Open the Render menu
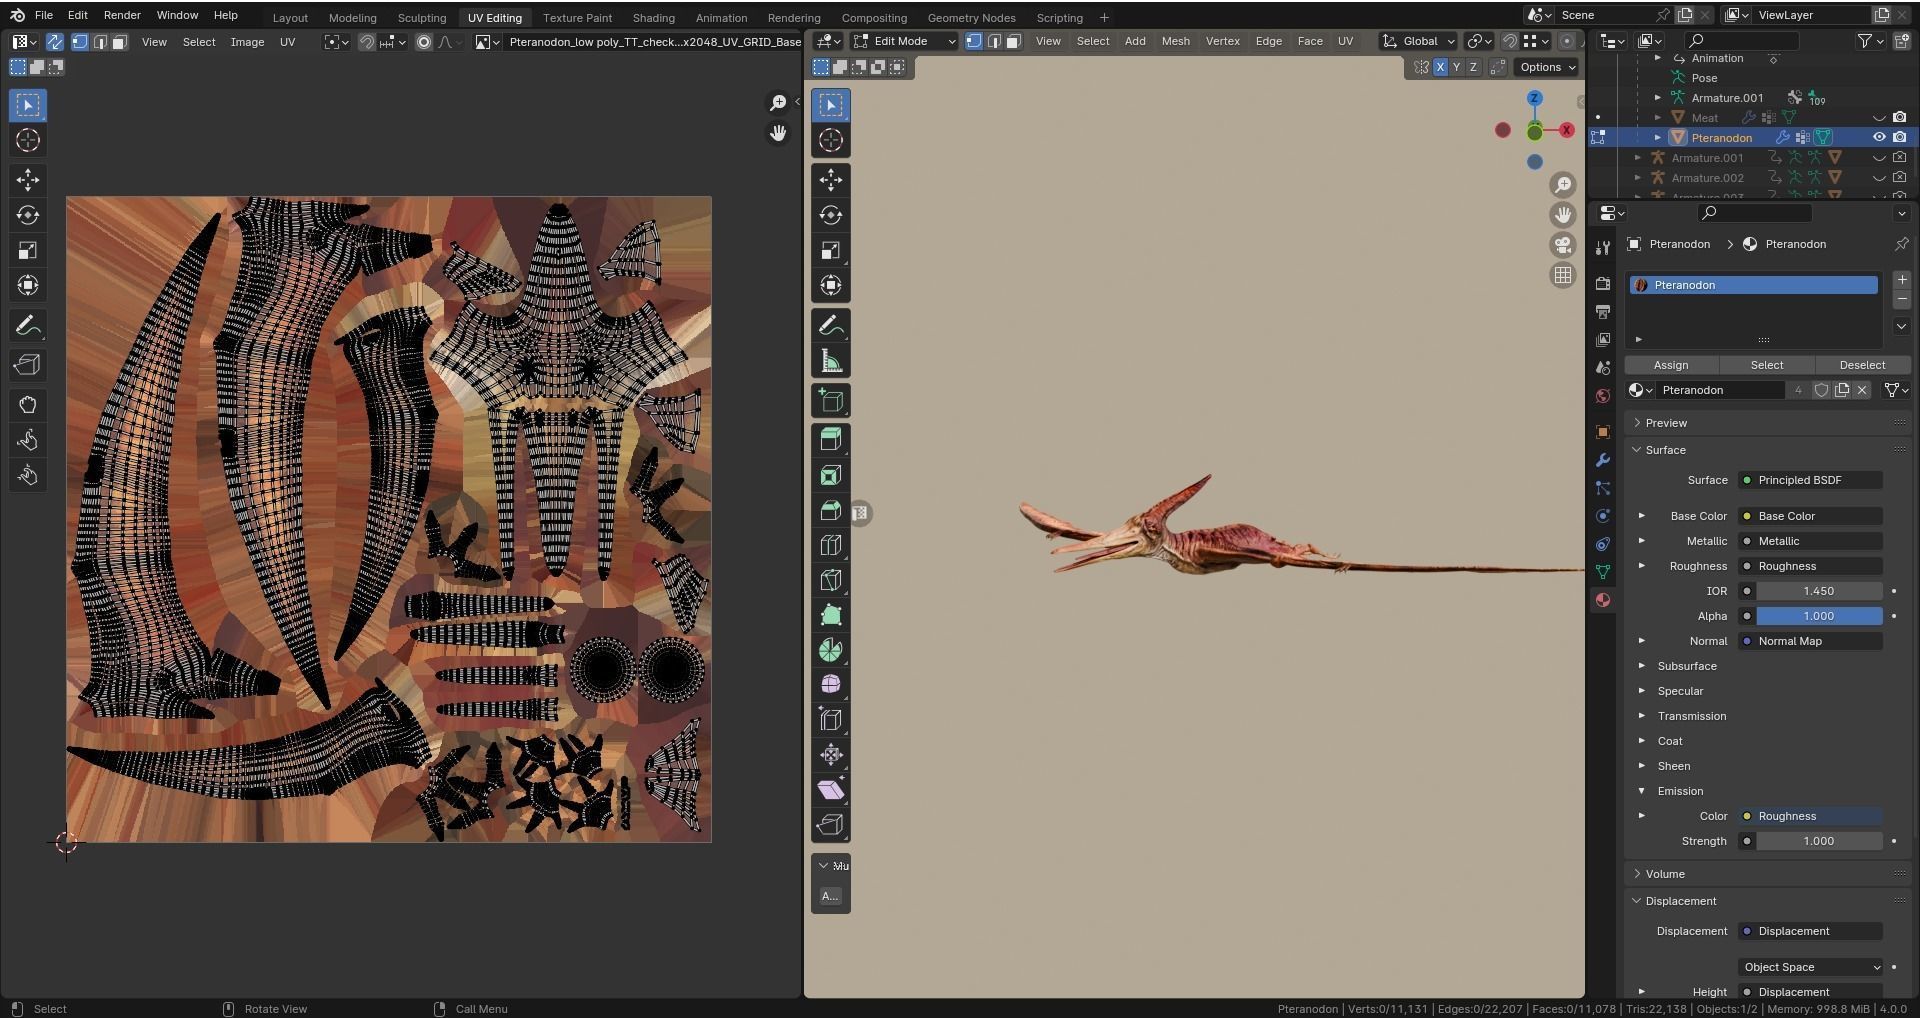This screenshot has height=1018, width=1920. 122,15
